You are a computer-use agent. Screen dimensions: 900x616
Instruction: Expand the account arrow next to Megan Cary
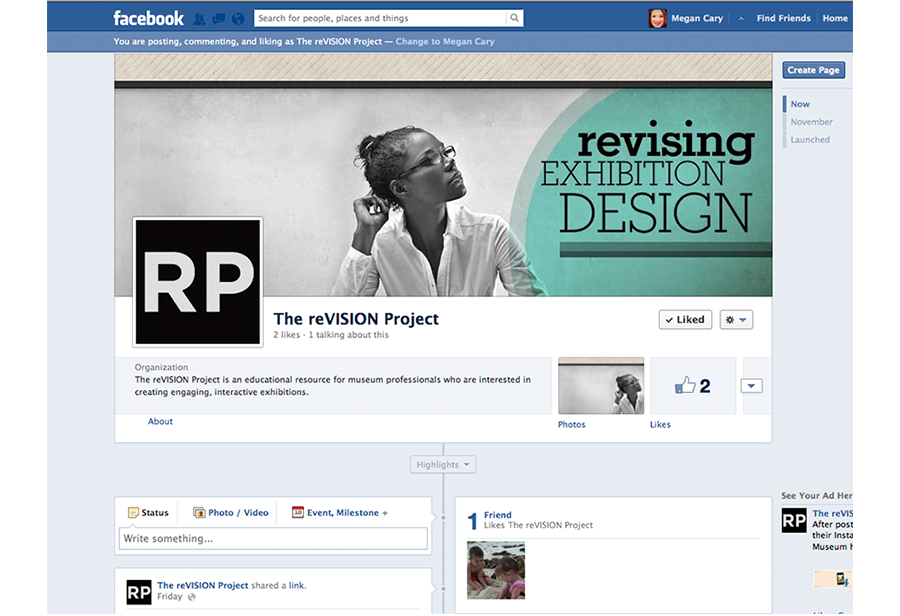click(x=741, y=18)
